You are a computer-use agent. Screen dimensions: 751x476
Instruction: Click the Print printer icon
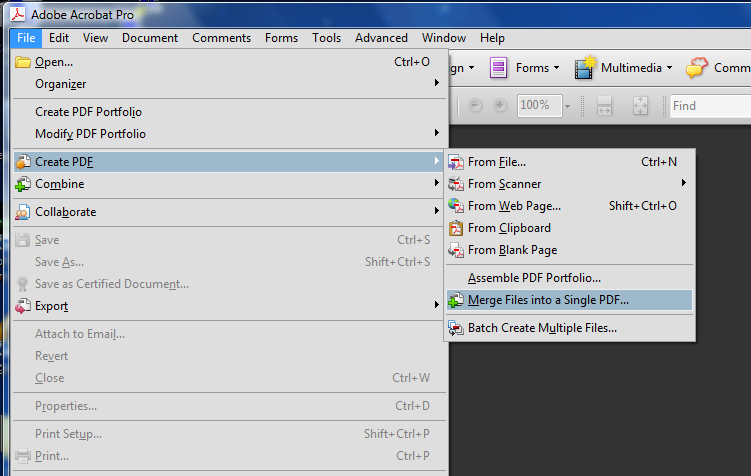pyautogui.click(x=23, y=456)
